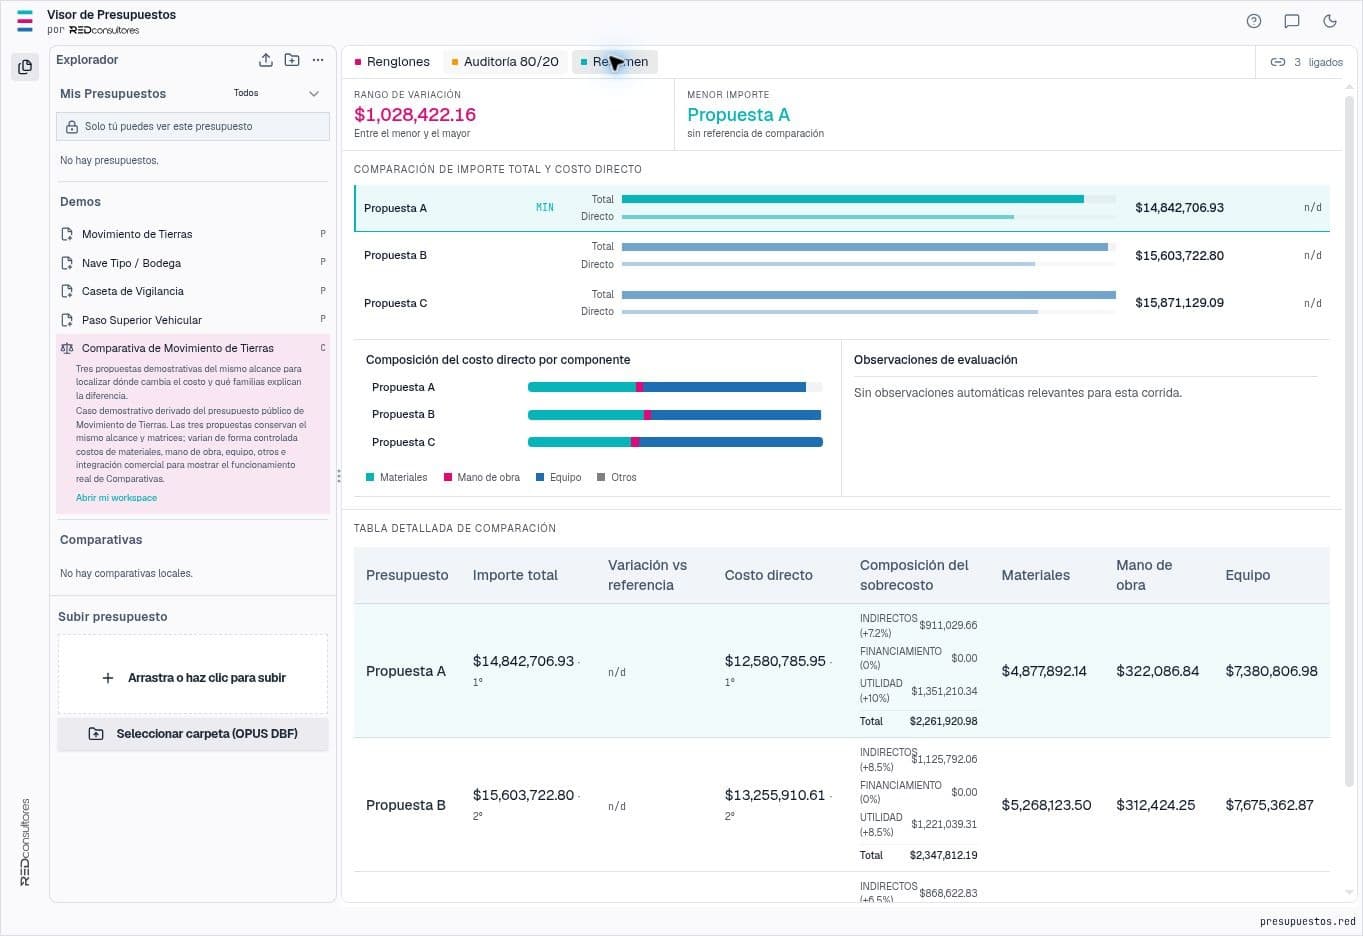
Task: Click the $1,351,210.34 utilidad amount
Action: [x=945, y=691]
